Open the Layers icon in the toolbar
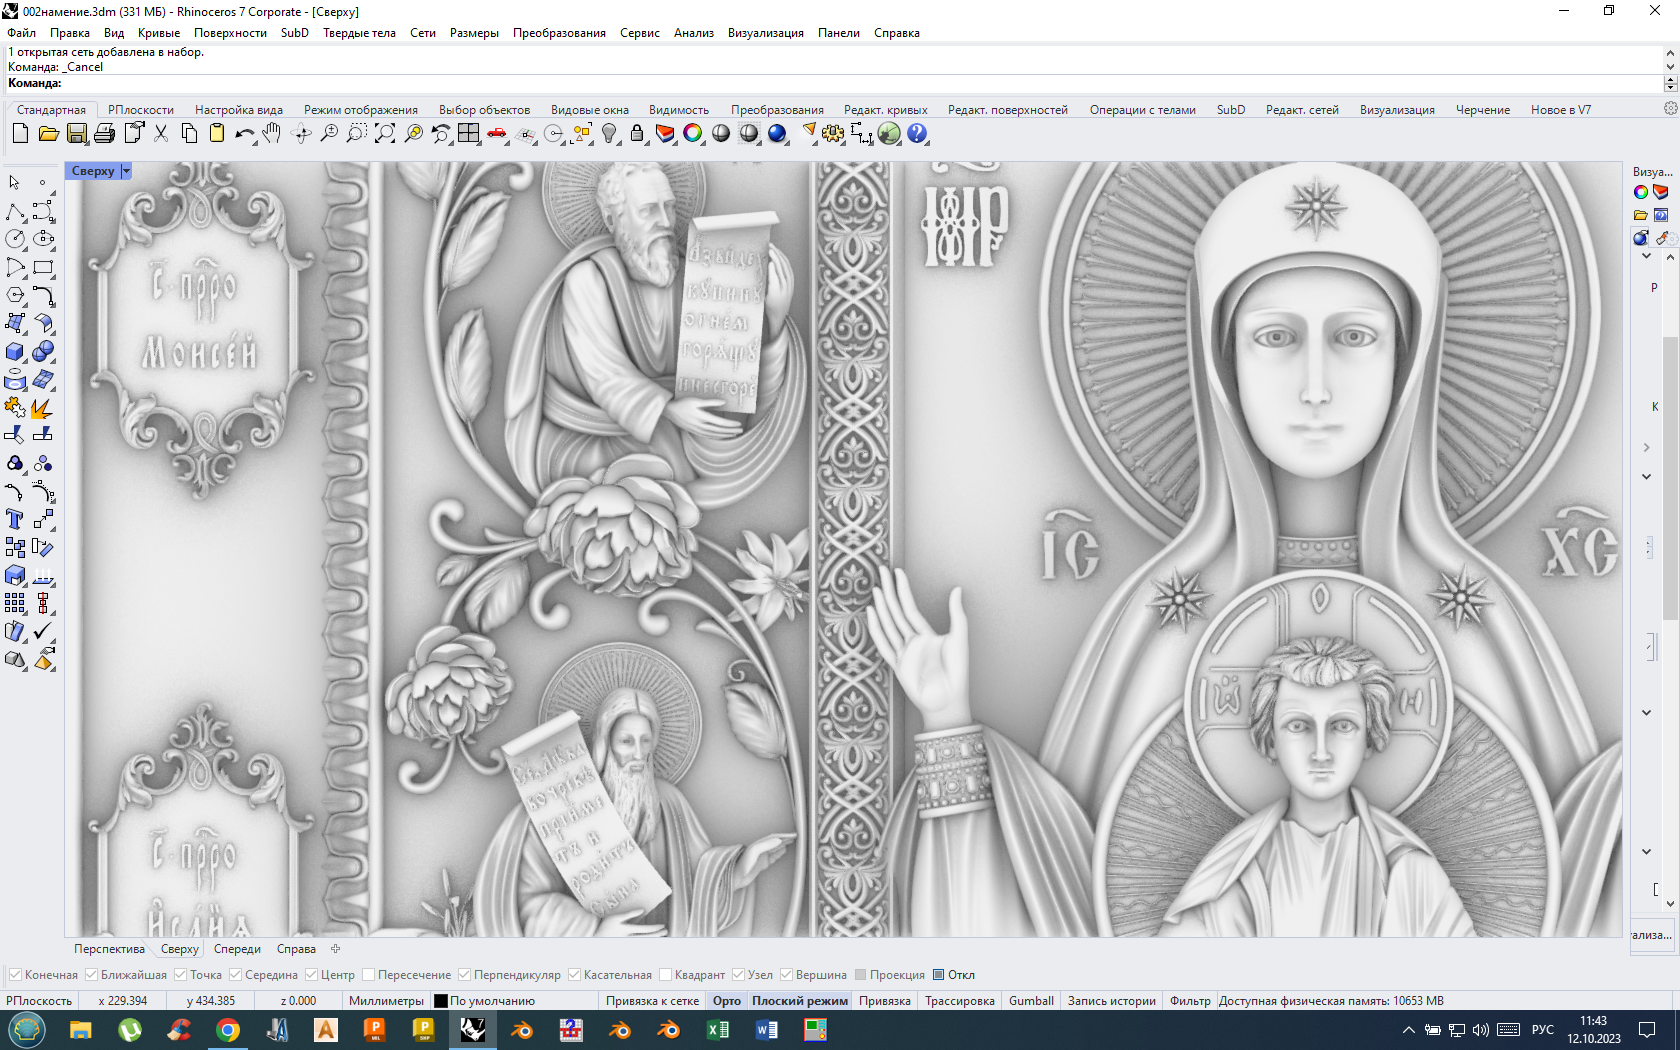The image size is (1680, 1050). point(665,133)
